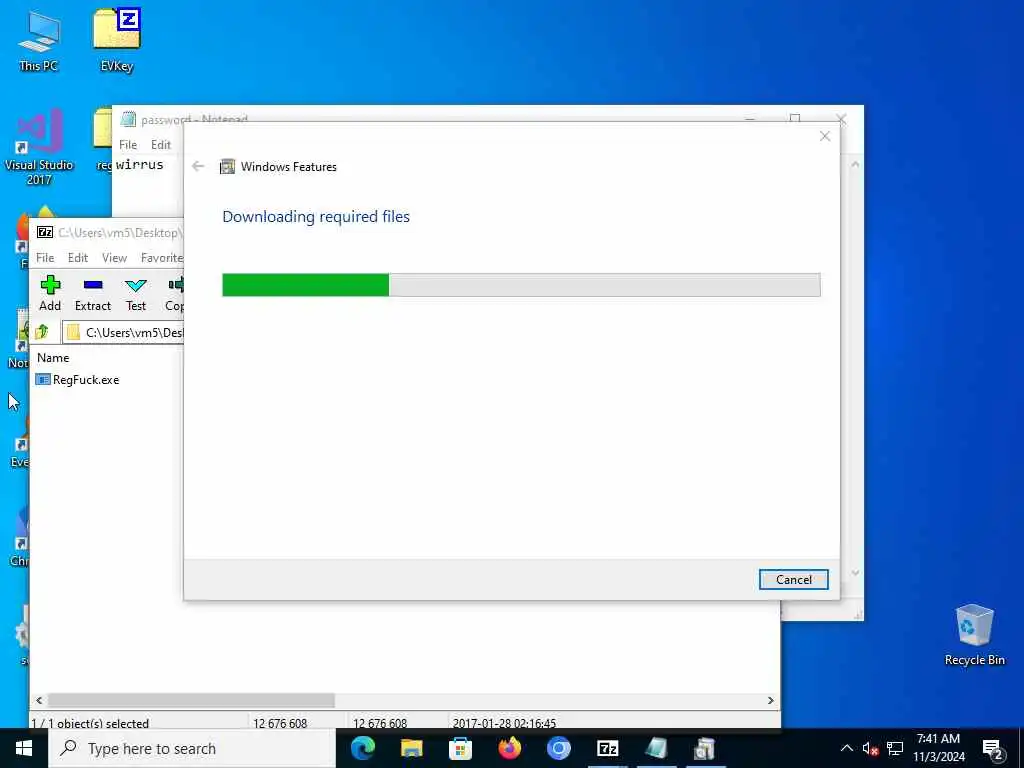Open File Explorer from the taskbar
Image resolution: width=1024 pixels, height=768 pixels.
point(411,748)
